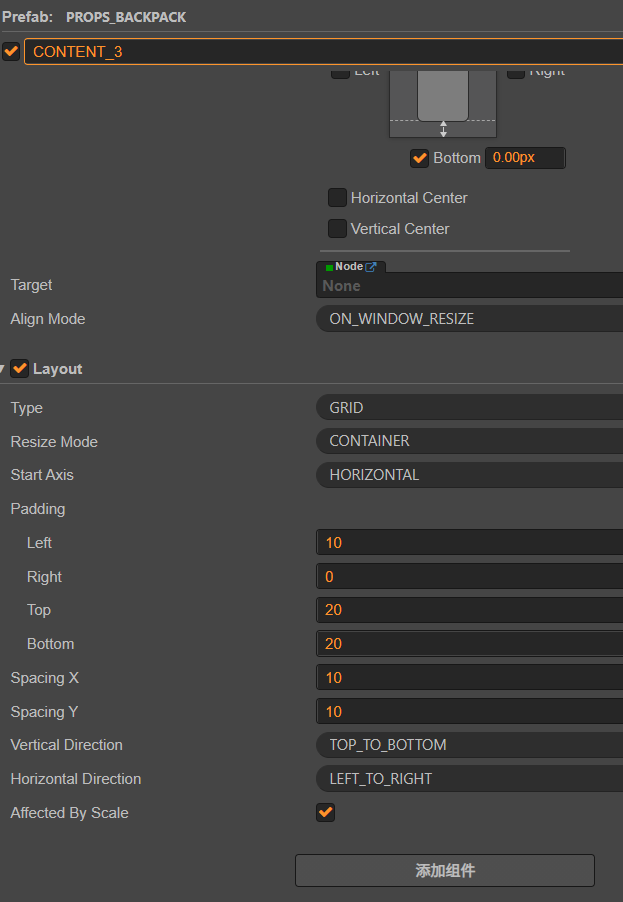Open the Align Mode dropdown
Image resolution: width=623 pixels, height=902 pixels.
click(470, 319)
